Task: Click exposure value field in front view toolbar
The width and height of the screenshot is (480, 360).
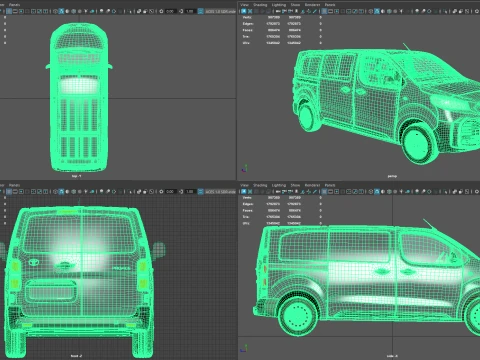Action: pyautogui.click(x=170, y=192)
